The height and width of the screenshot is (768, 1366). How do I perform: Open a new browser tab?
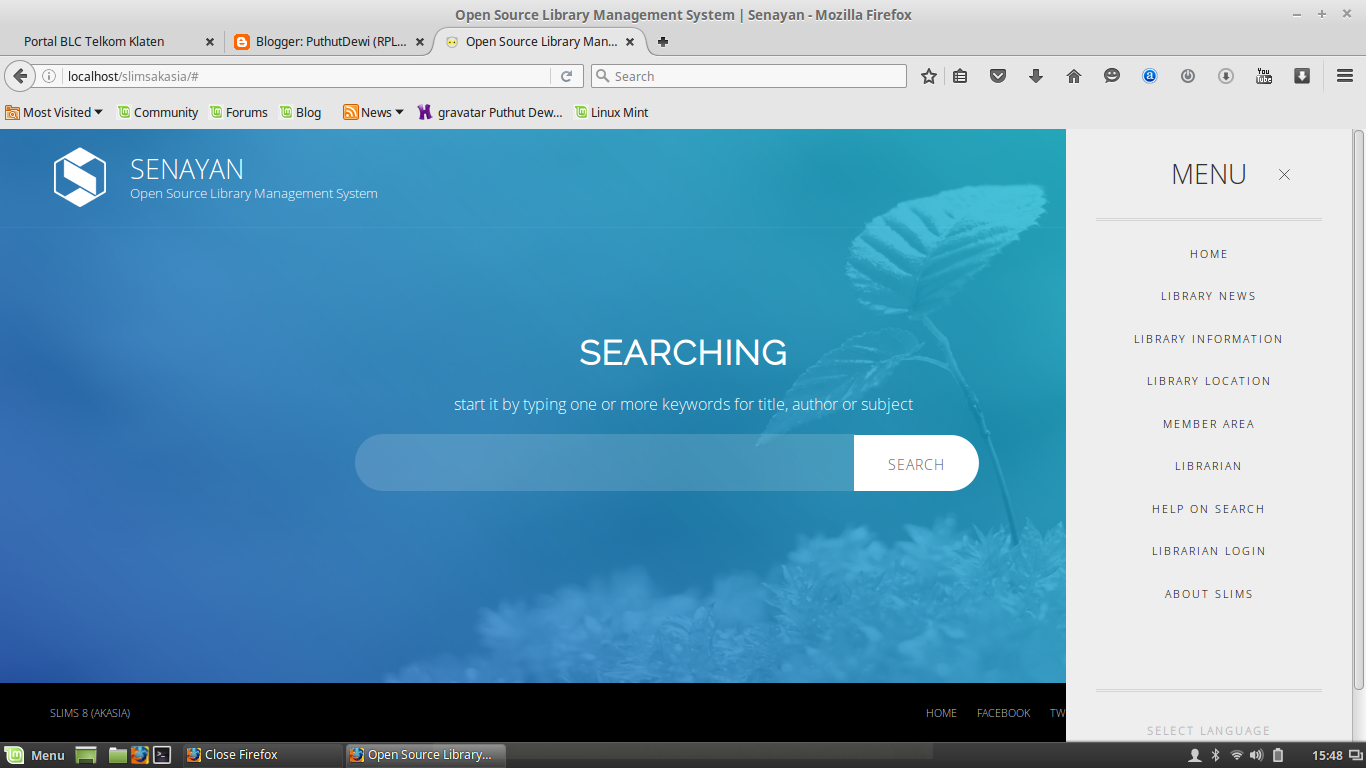coord(662,42)
